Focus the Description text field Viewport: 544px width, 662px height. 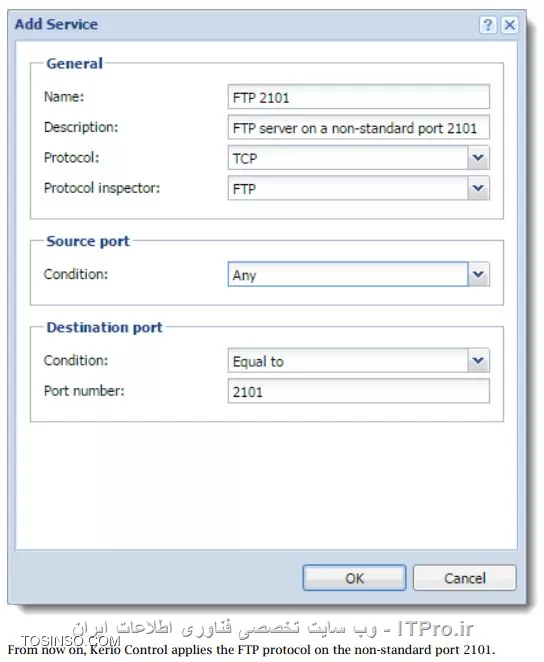(x=358, y=127)
